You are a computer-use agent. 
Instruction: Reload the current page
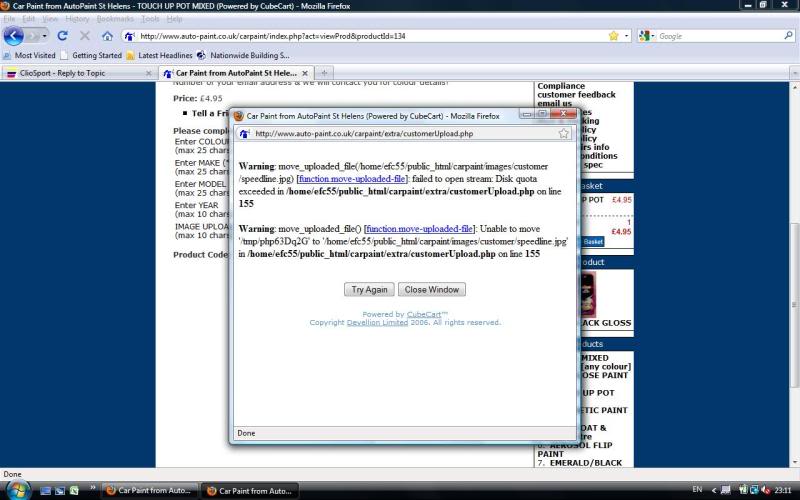pyautogui.click(x=62, y=36)
